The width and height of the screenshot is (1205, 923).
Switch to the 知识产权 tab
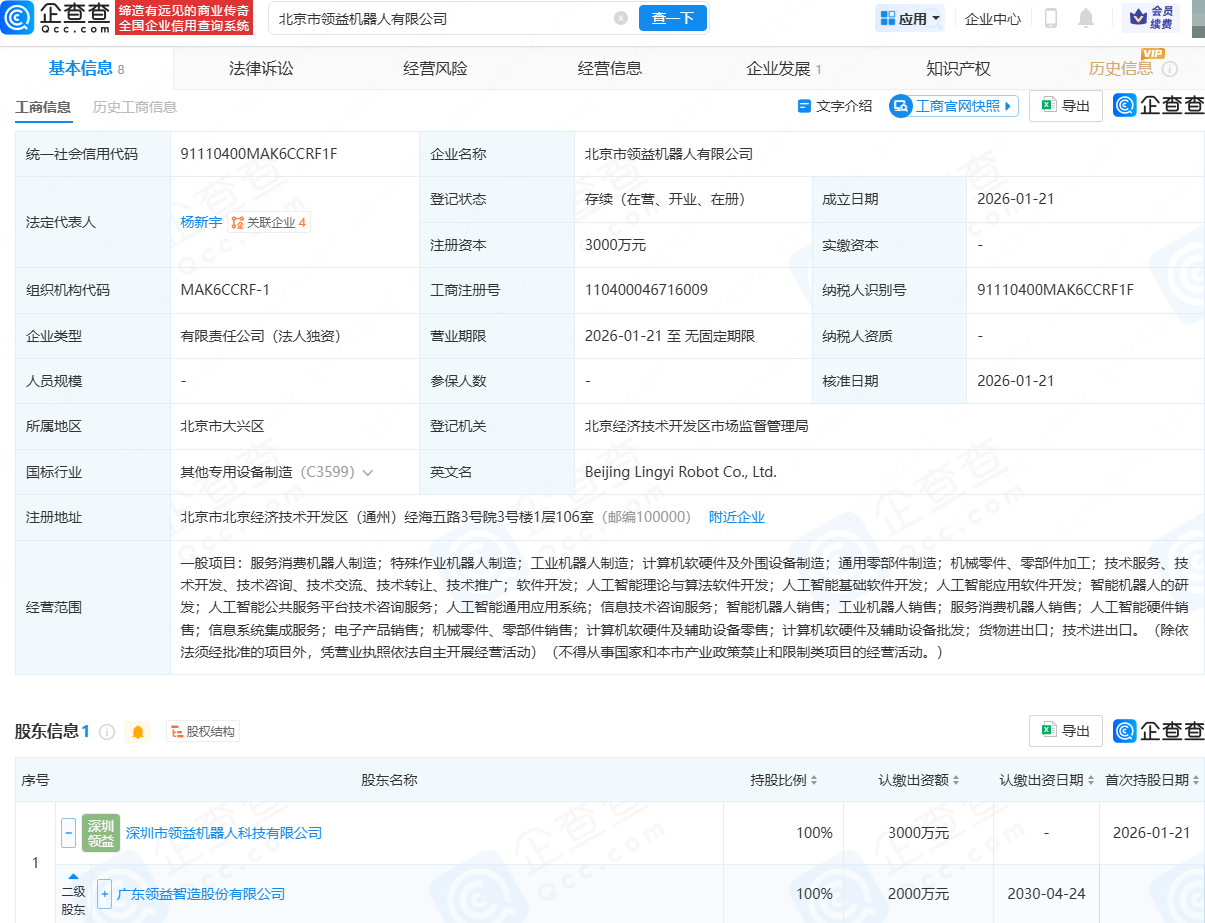(958, 68)
